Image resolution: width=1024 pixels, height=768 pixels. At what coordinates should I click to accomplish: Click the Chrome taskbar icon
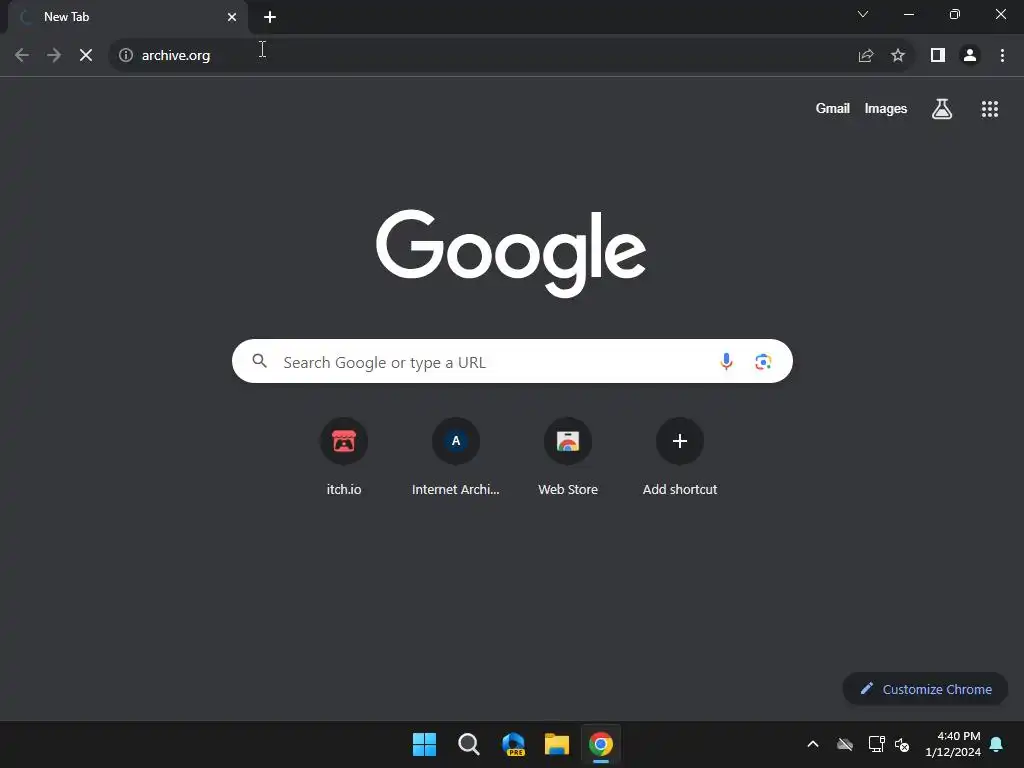[601, 744]
